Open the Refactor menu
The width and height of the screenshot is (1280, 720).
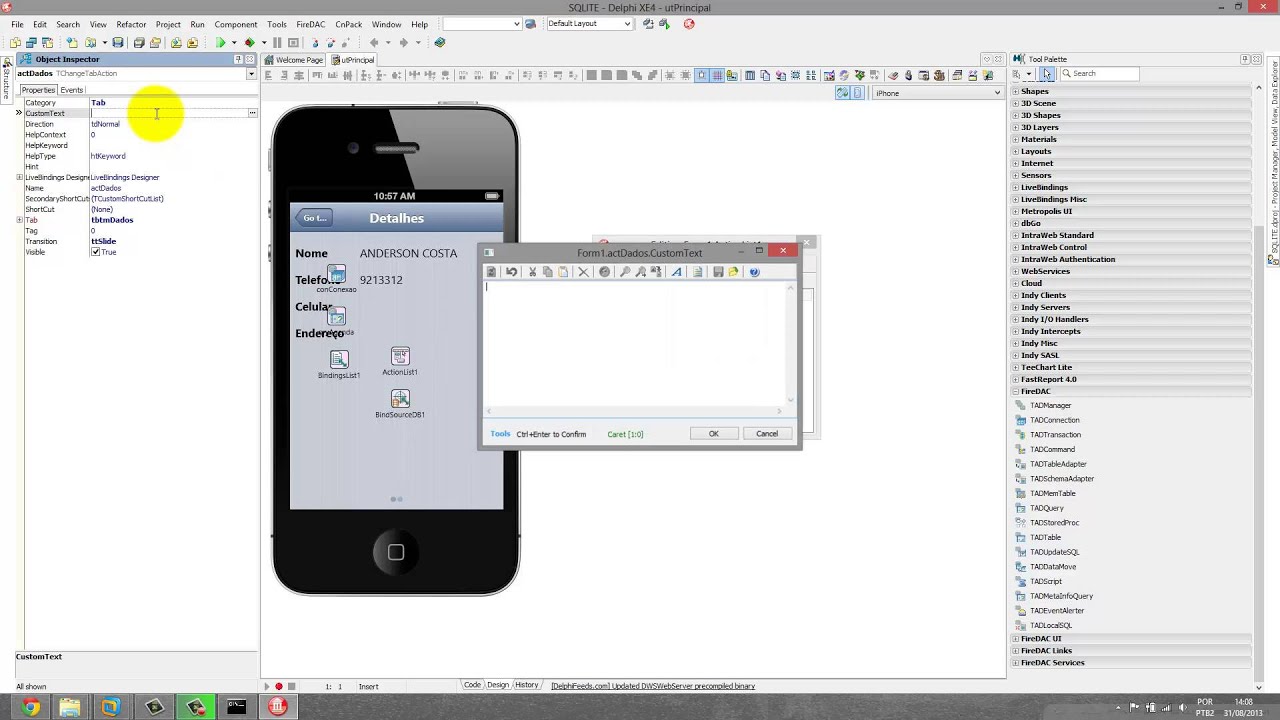point(131,24)
